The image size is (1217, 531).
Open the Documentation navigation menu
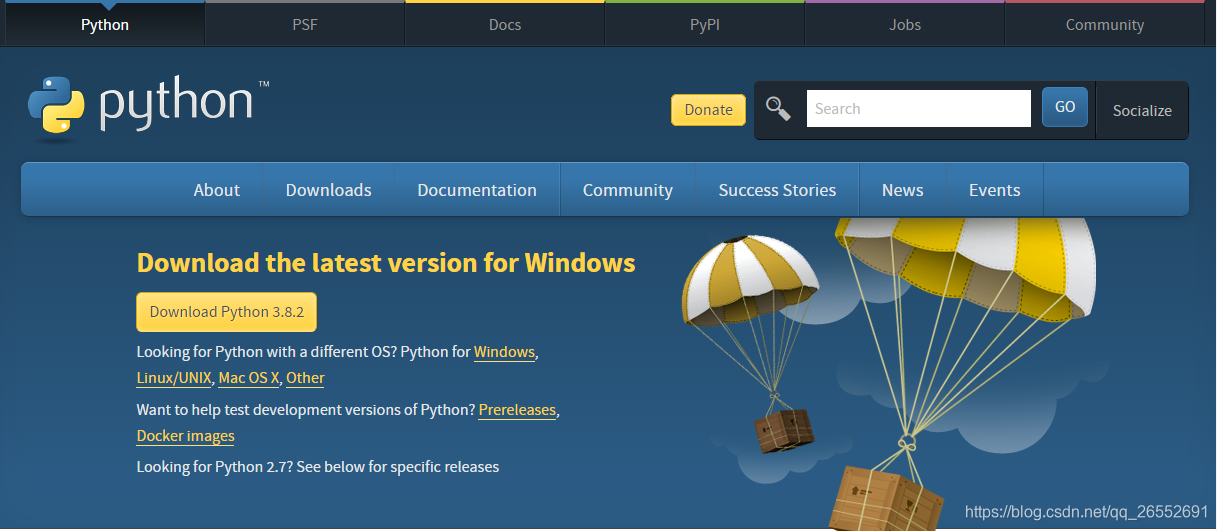(x=477, y=190)
